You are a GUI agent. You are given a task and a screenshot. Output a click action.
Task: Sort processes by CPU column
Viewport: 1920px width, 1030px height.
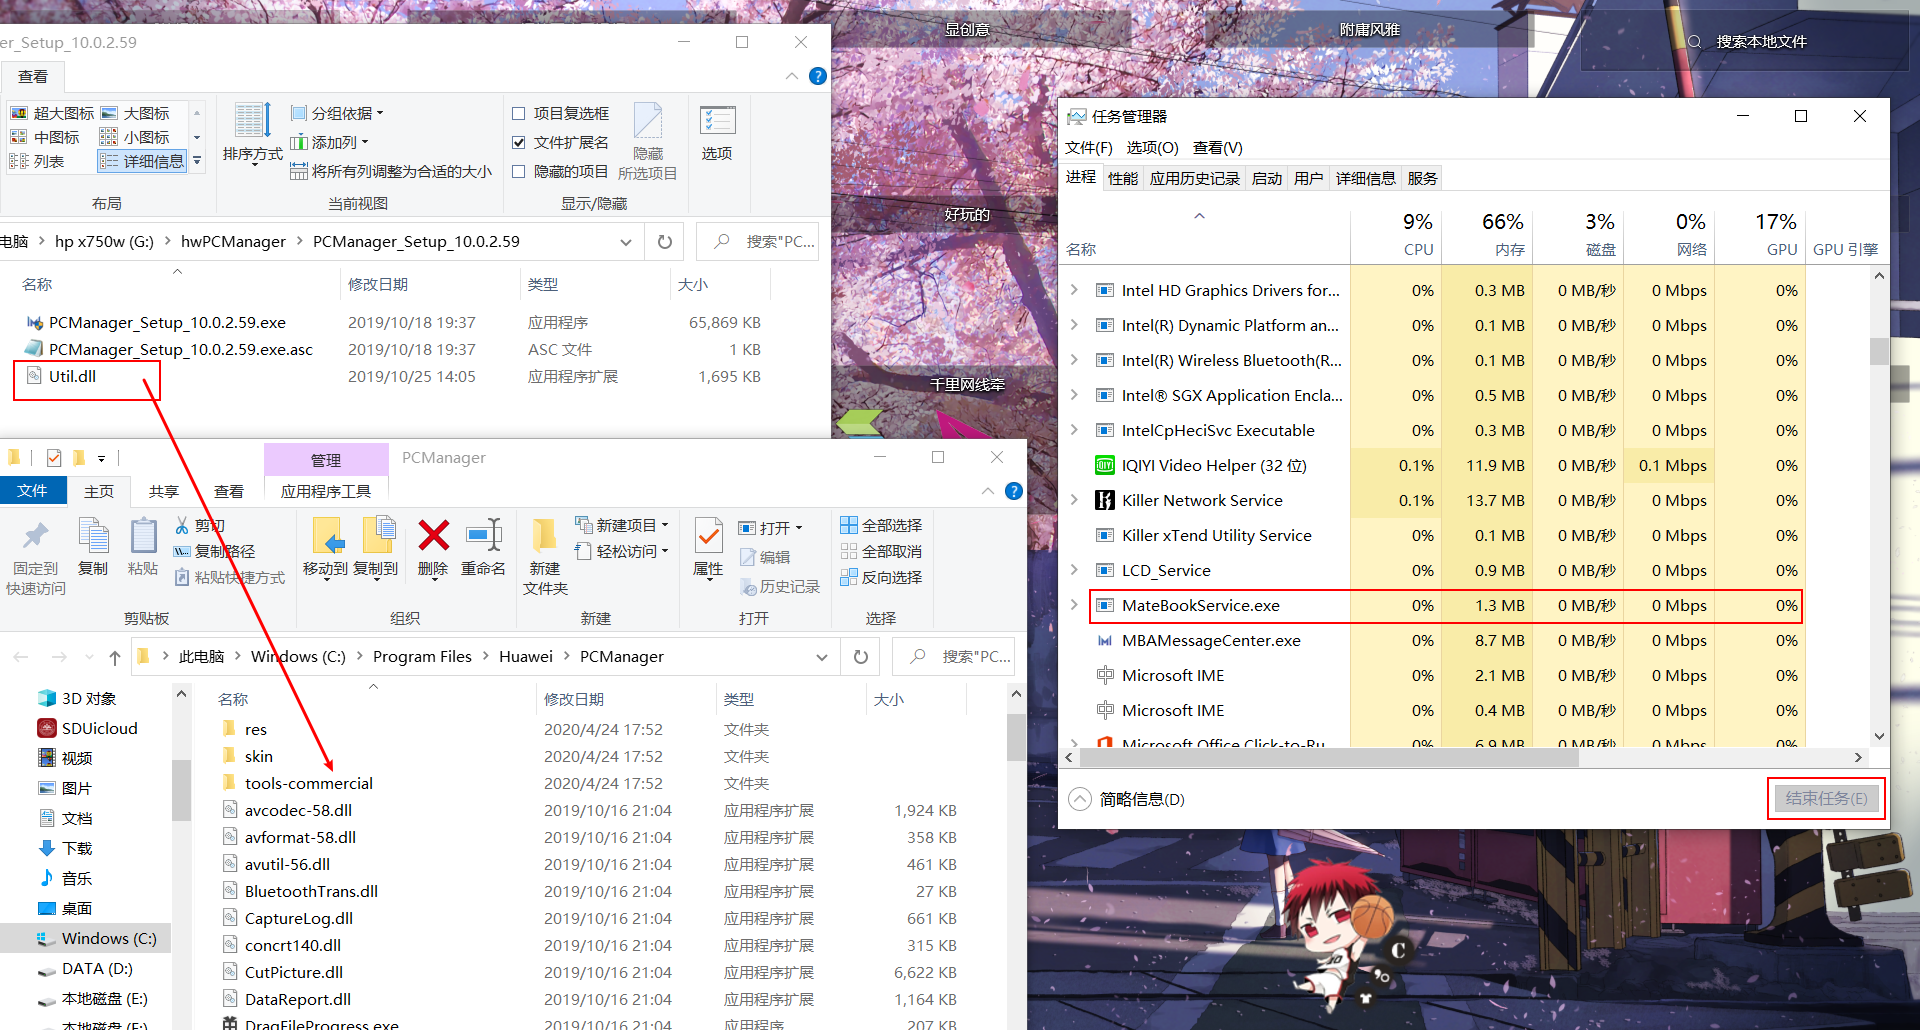pyautogui.click(x=1396, y=234)
